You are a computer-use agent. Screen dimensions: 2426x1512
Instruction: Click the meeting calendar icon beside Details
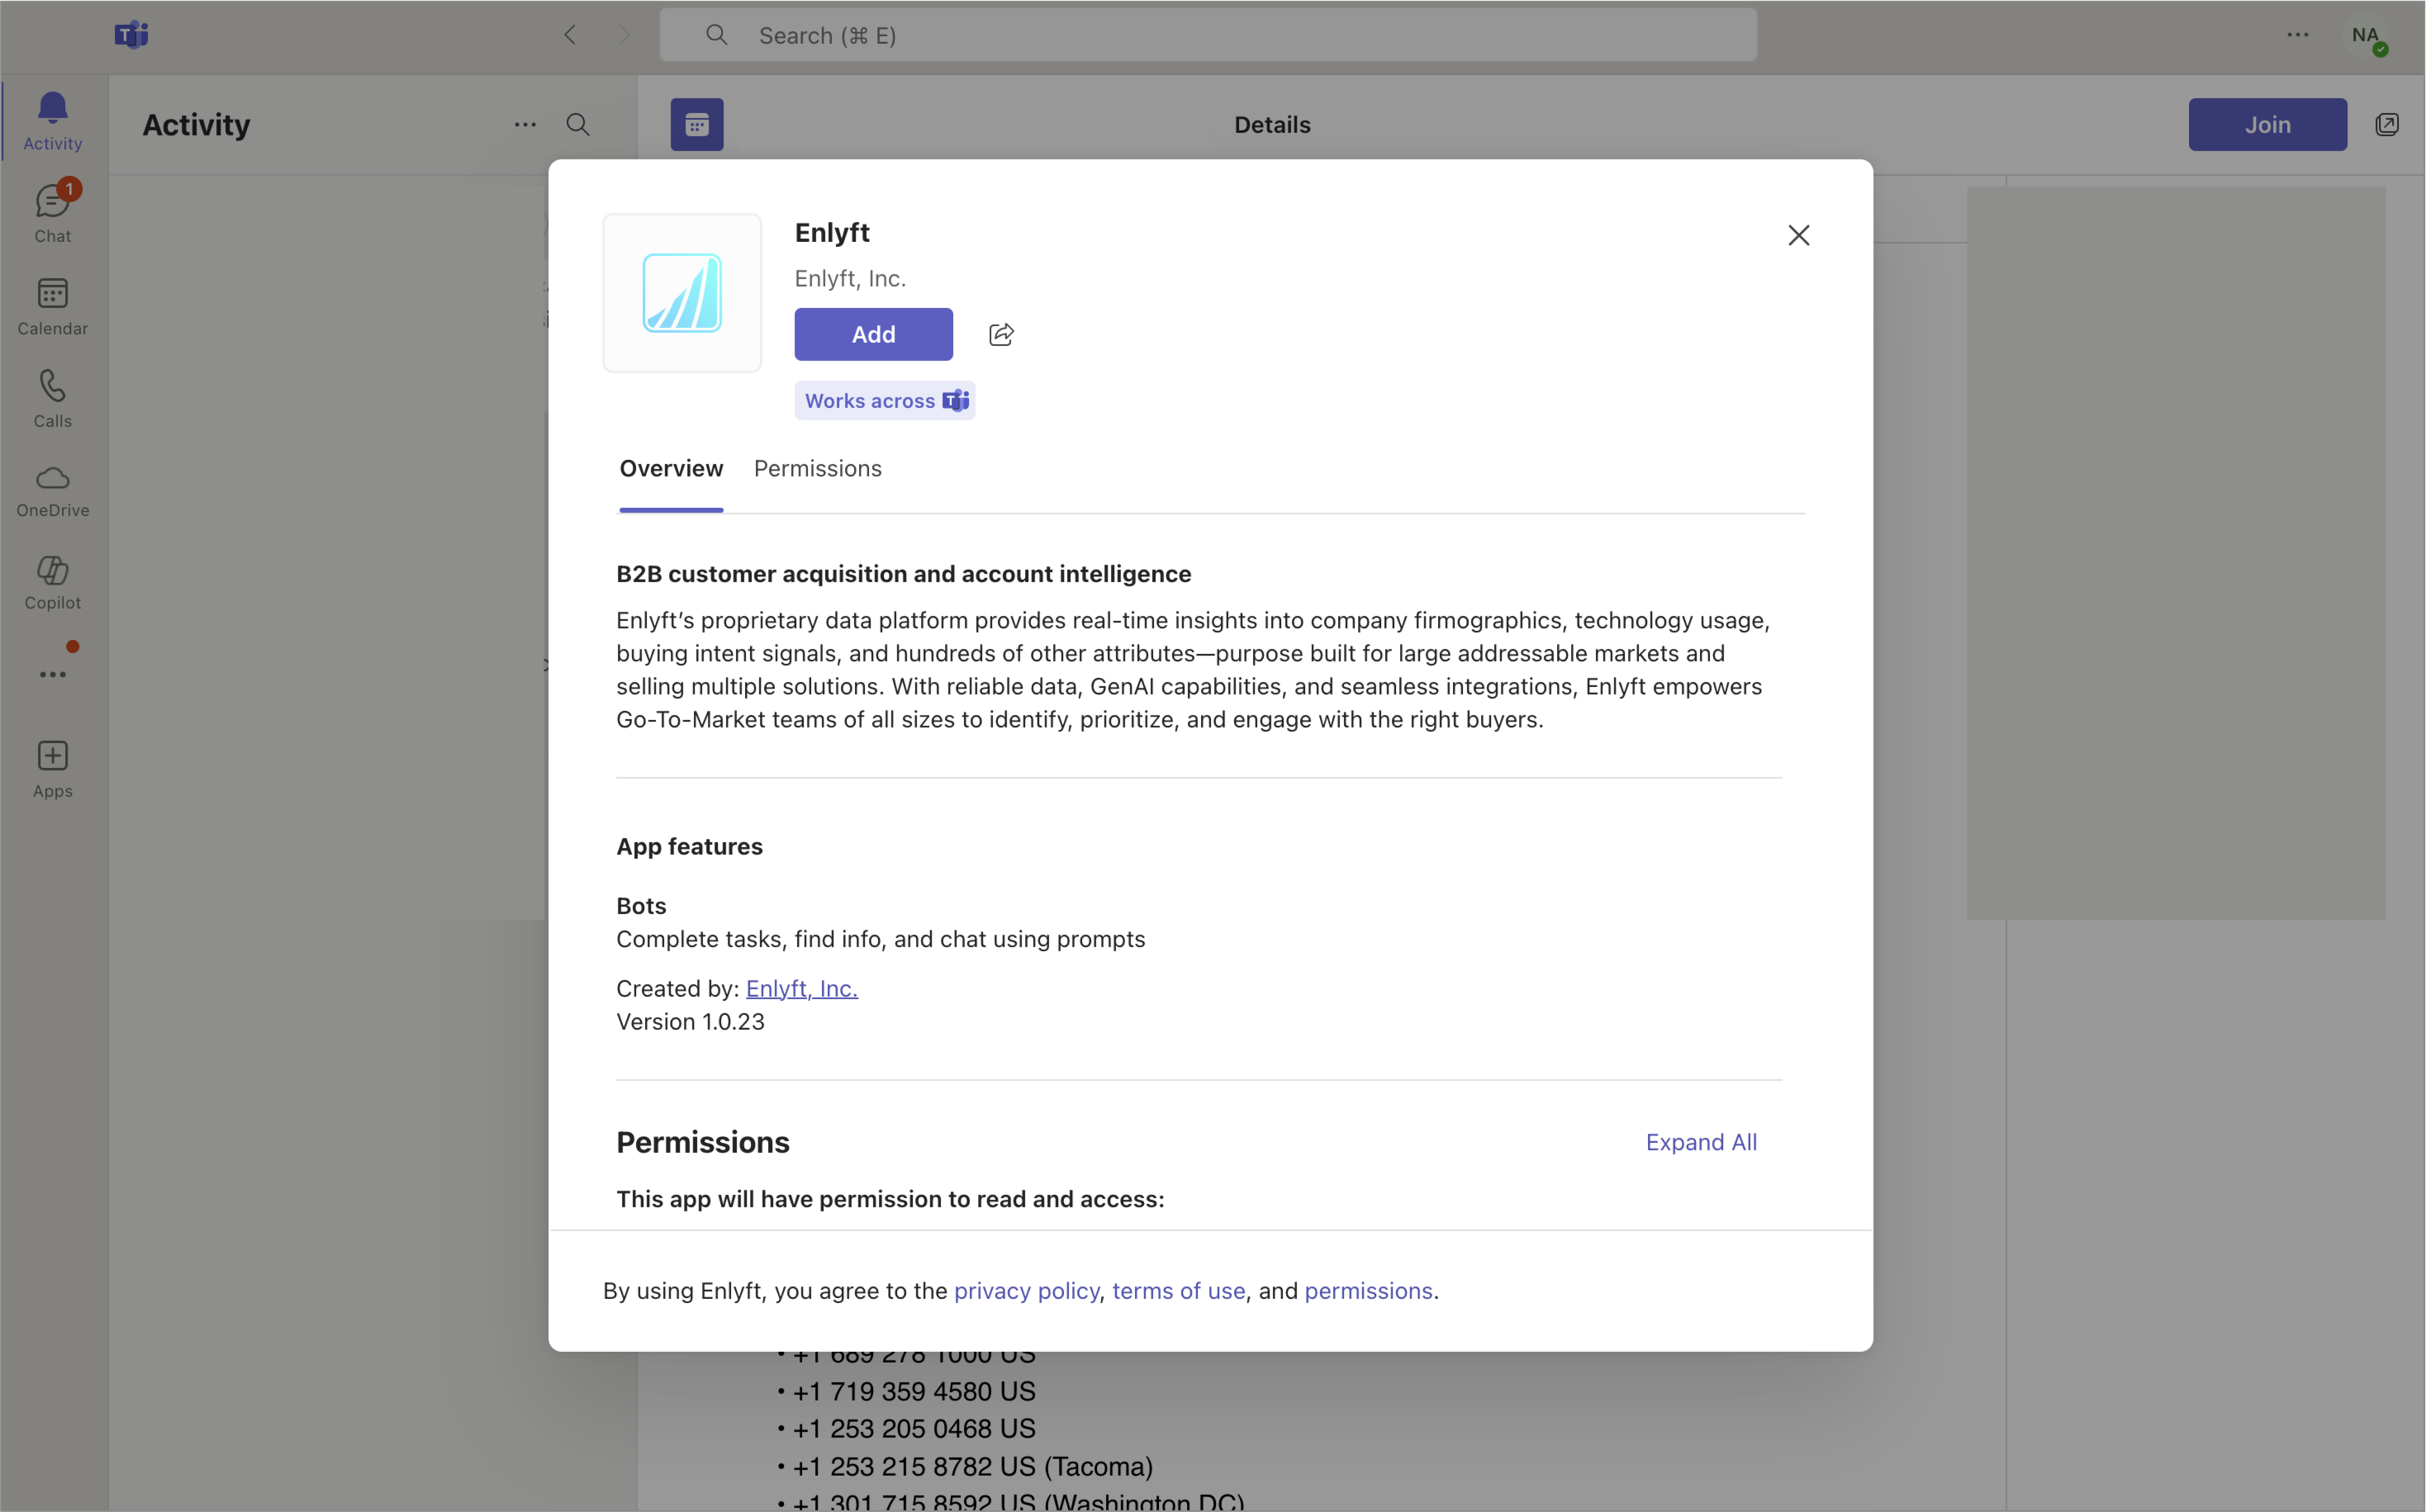(697, 125)
